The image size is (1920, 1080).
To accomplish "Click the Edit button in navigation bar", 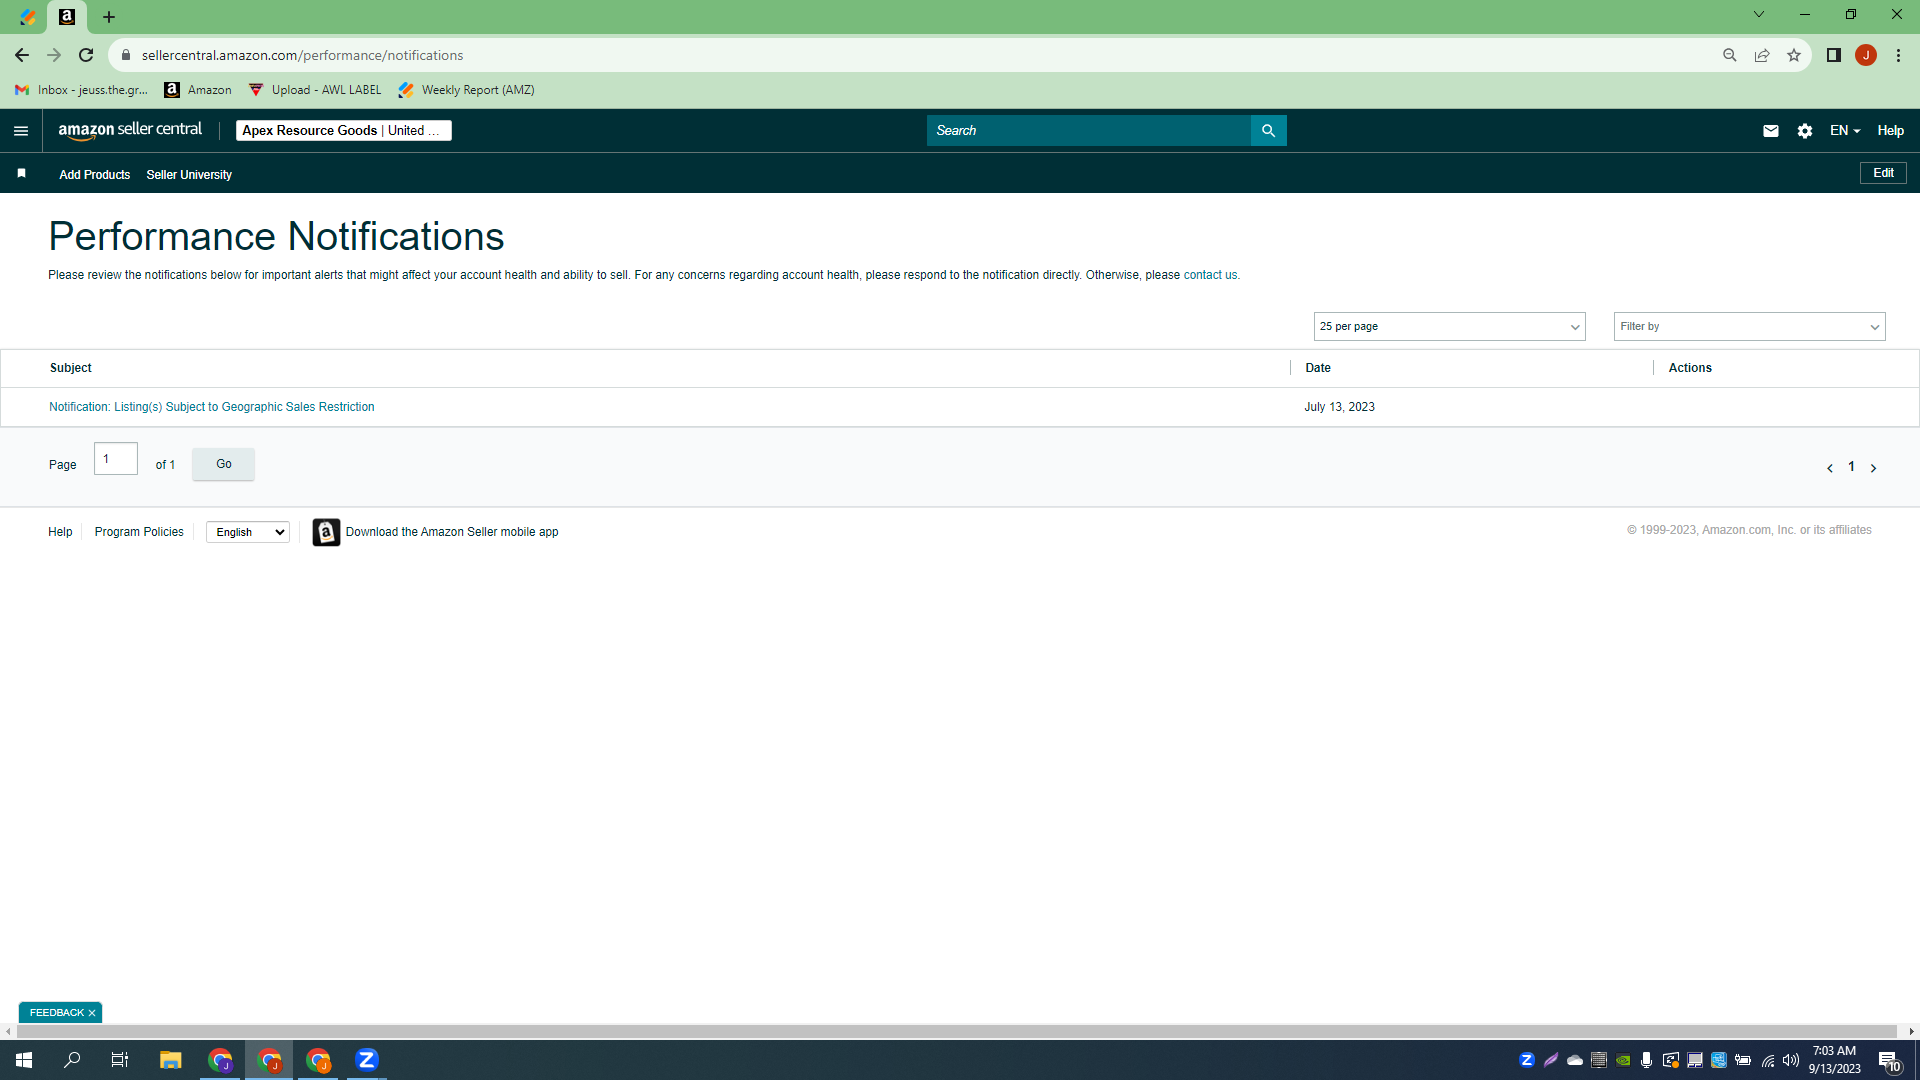I will pyautogui.click(x=1883, y=173).
